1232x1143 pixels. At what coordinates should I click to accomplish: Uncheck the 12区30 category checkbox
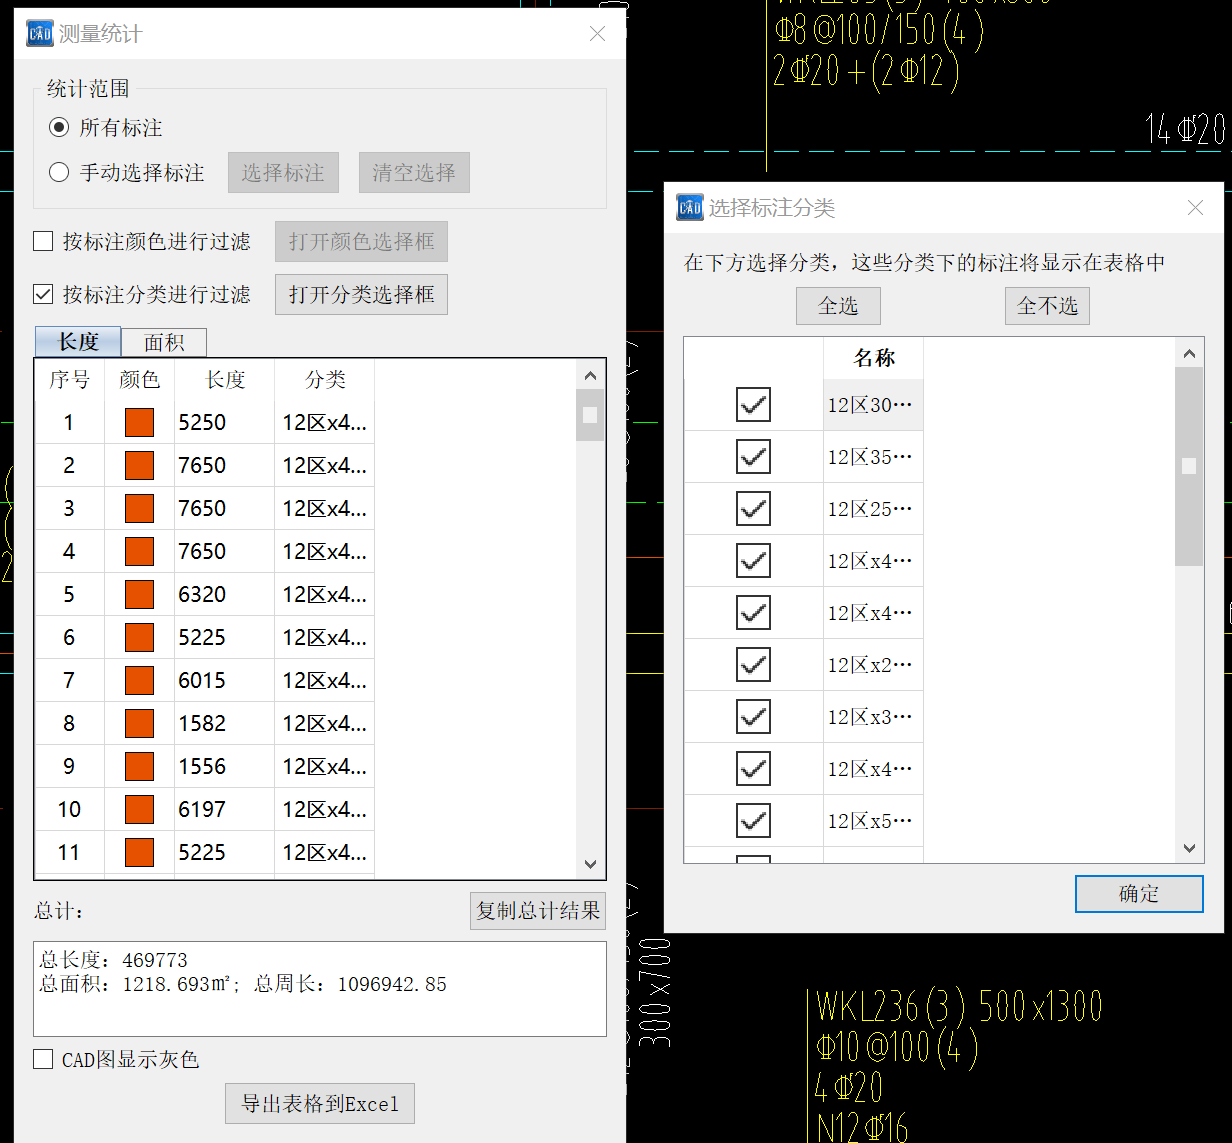753,405
